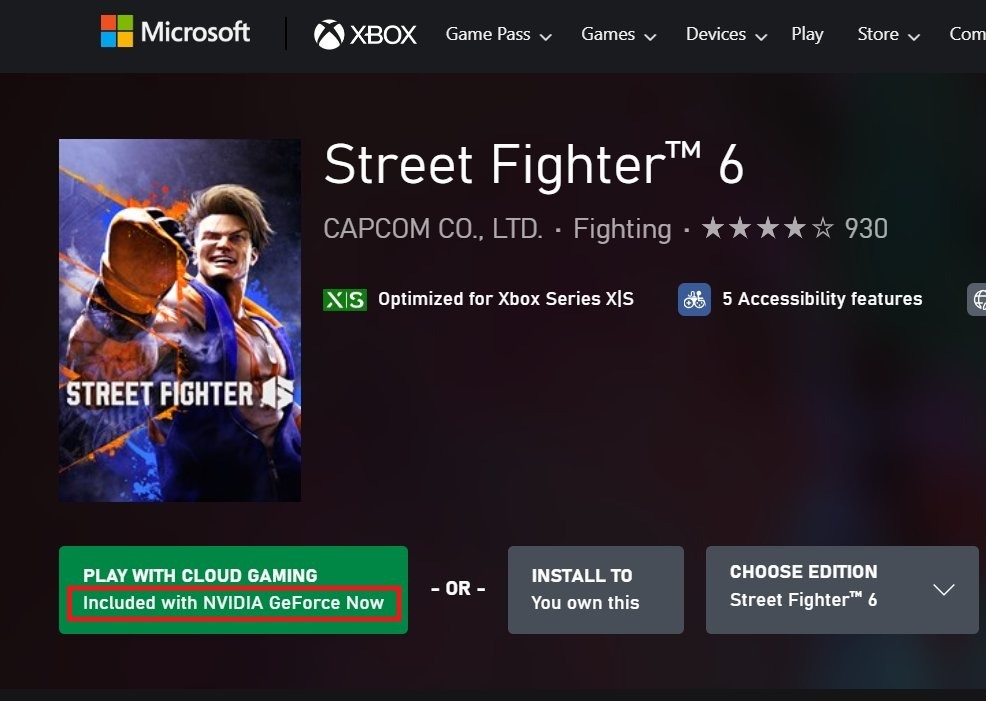The height and width of the screenshot is (701, 986).
Task: Expand the Devices navigation menu
Action: [726, 35]
